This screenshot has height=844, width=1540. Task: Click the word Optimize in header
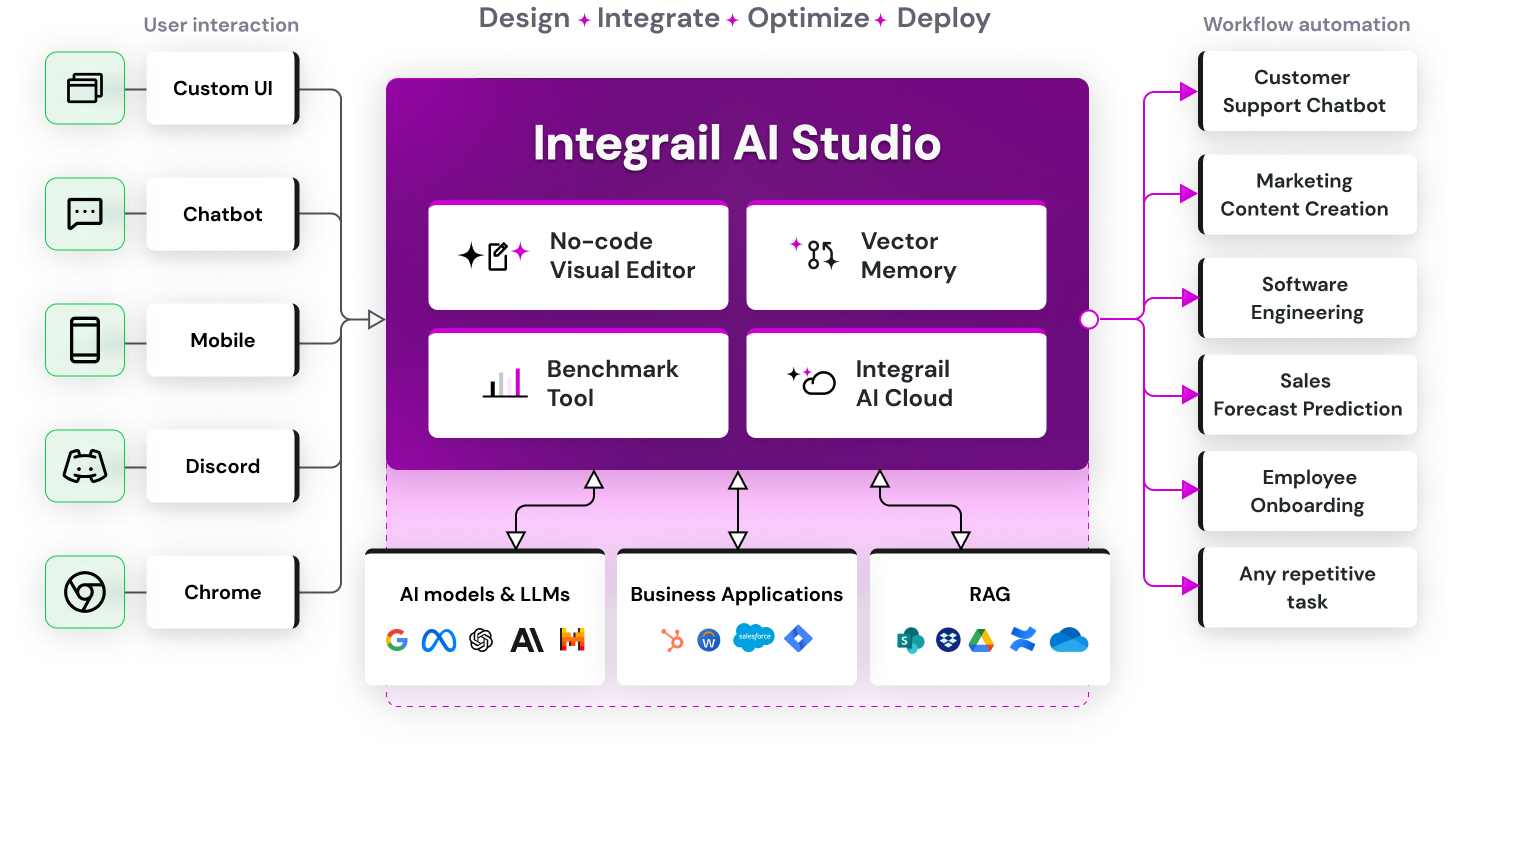pos(808,18)
